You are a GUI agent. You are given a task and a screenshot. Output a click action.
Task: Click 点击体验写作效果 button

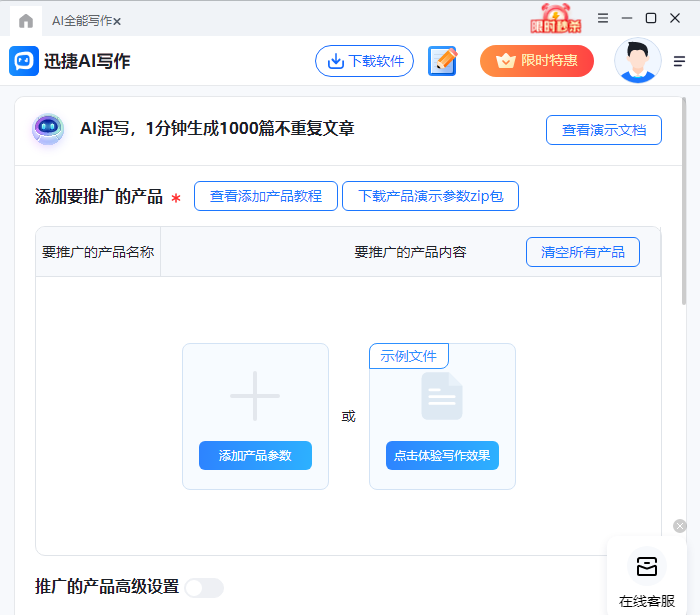(x=442, y=455)
